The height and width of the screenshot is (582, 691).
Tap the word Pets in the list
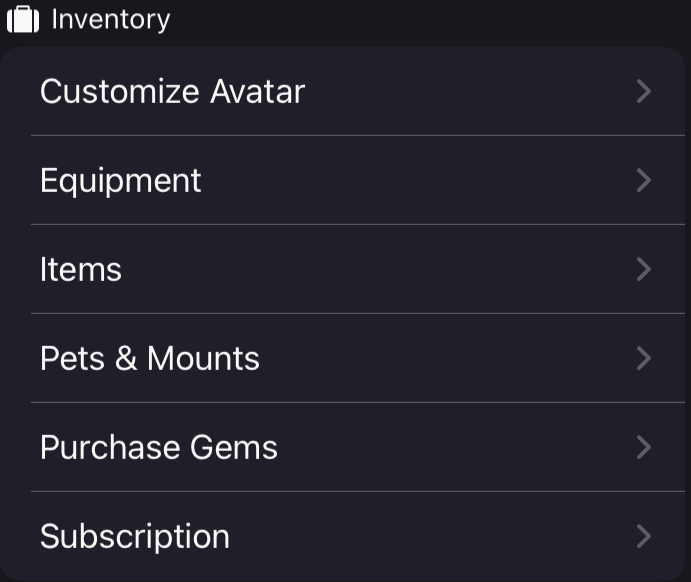pos(73,359)
